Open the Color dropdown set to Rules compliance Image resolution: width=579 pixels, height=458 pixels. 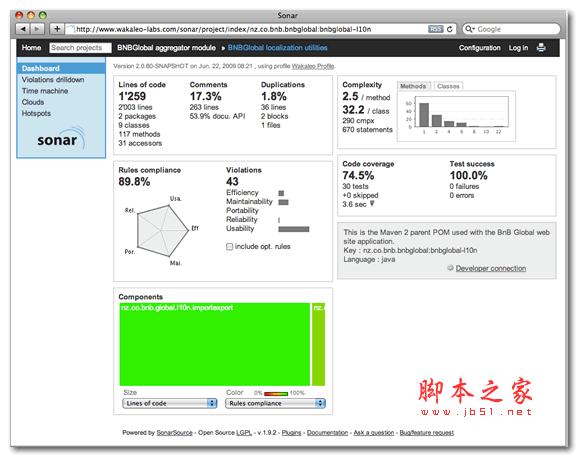point(275,403)
